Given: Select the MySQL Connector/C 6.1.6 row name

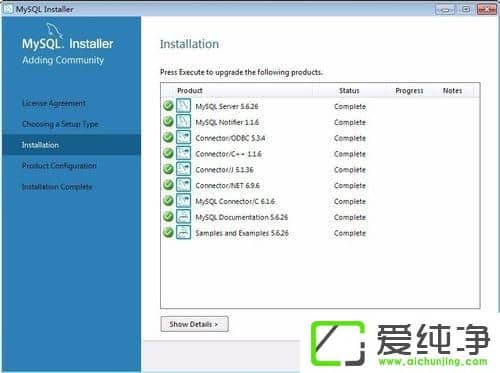Looking at the screenshot, I should (x=235, y=201).
